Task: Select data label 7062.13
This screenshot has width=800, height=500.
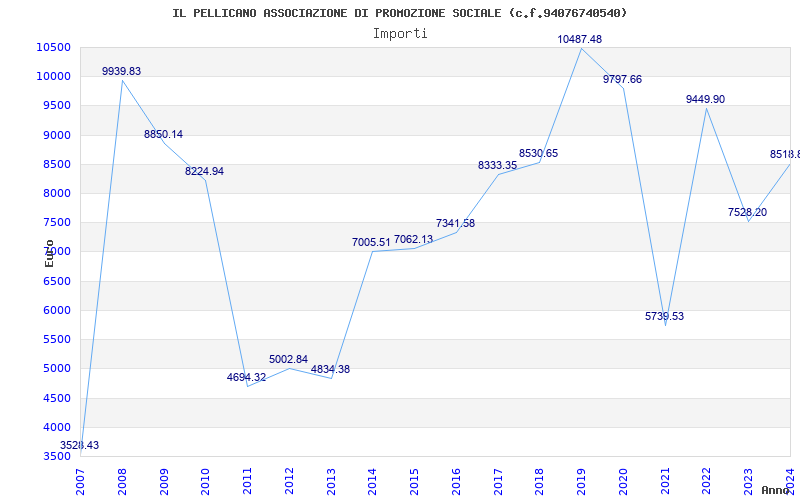Action: [x=413, y=239]
